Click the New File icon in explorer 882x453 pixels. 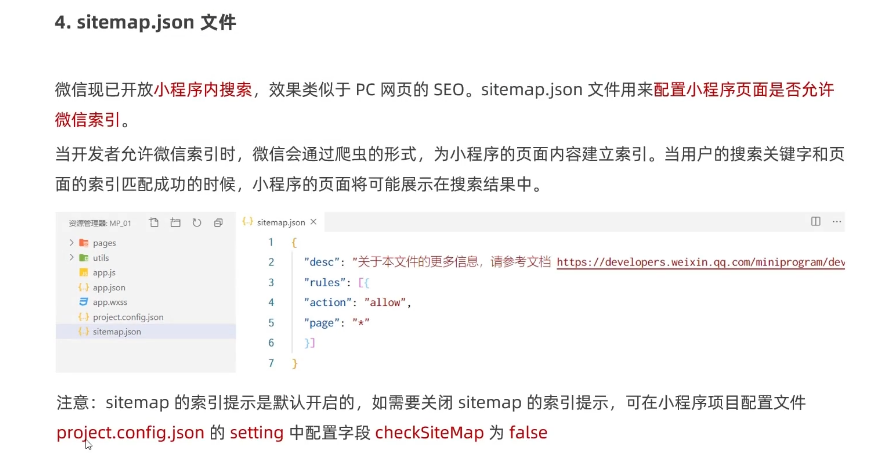click(154, 222)
